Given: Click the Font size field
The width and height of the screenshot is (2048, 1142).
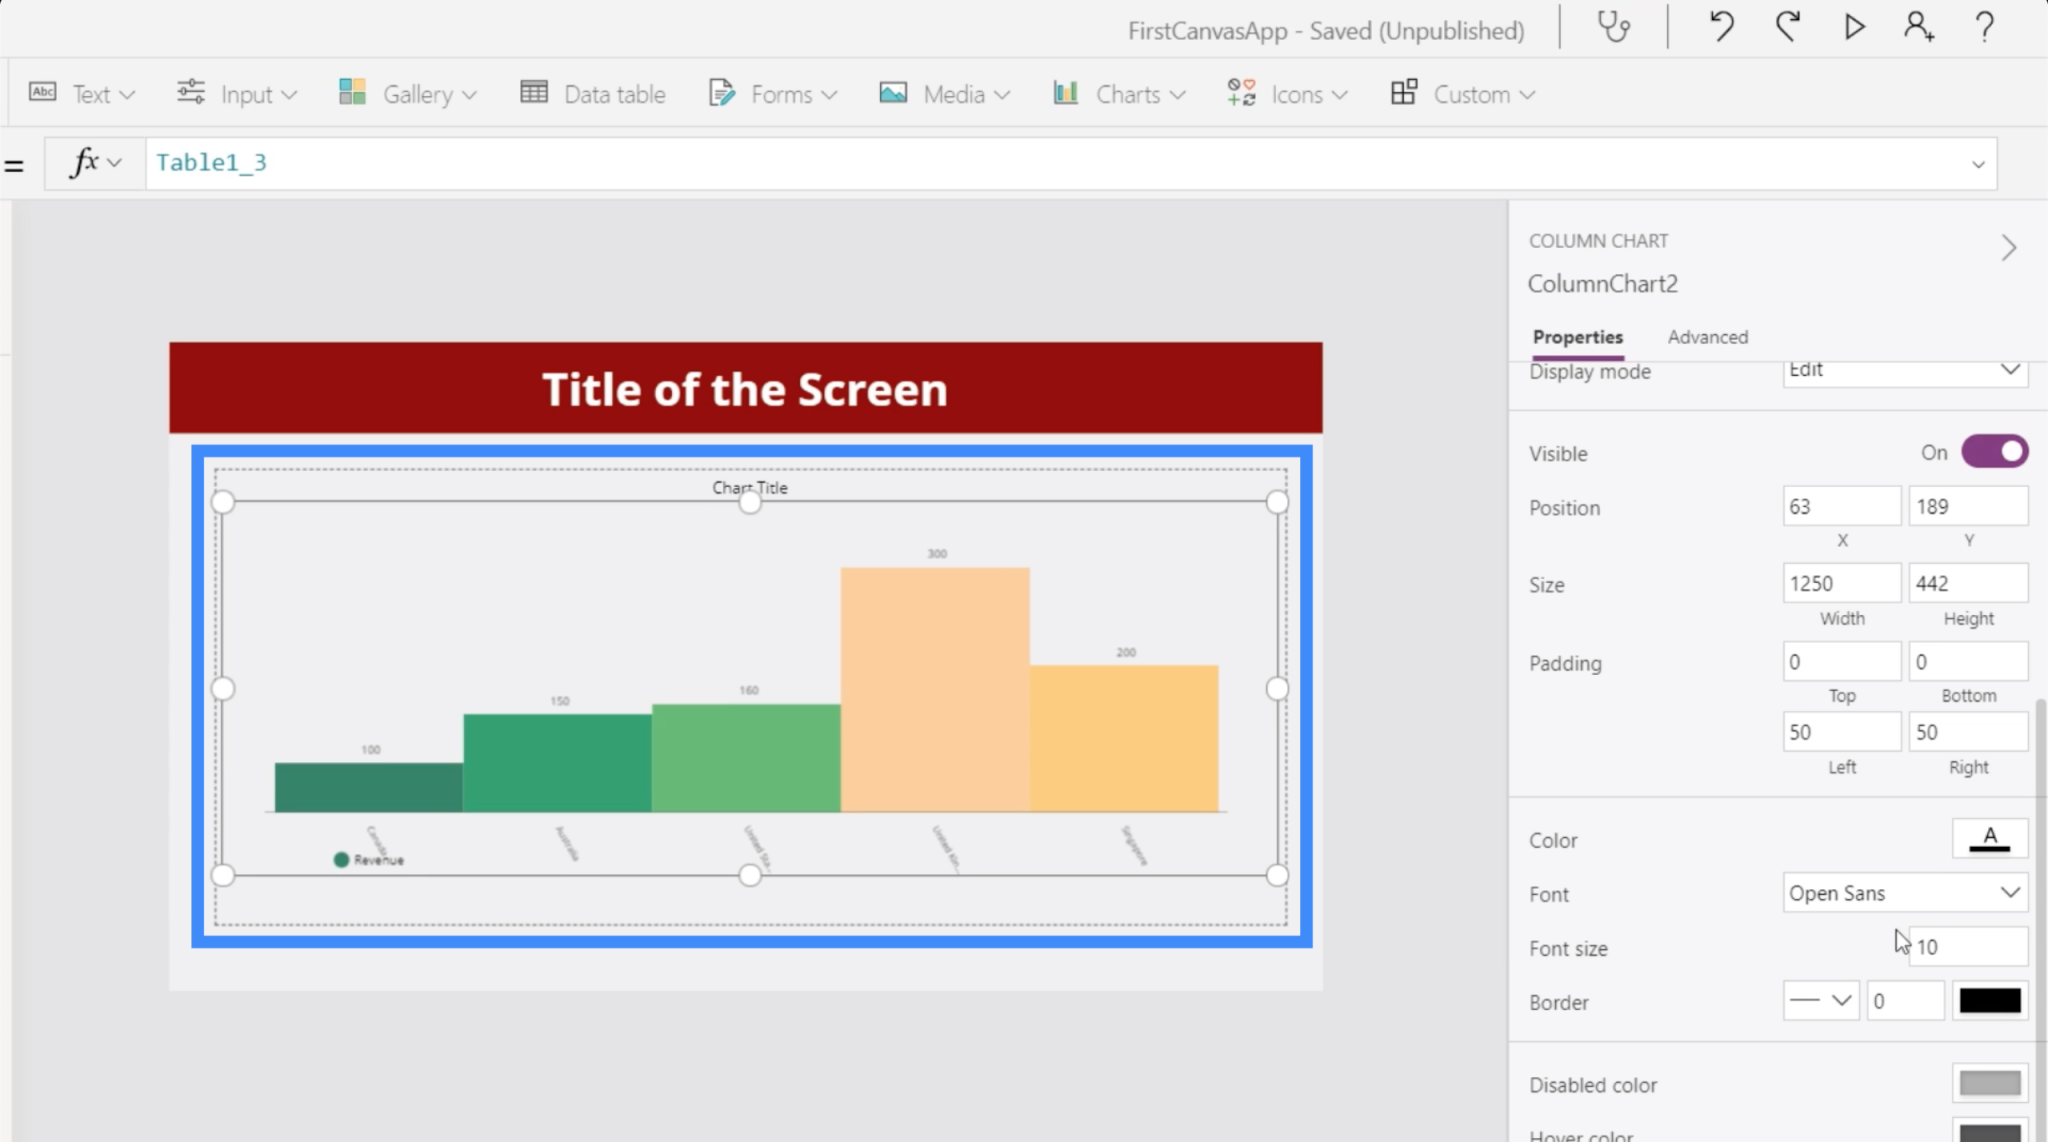Looking at the screenshot, I should tap(1968, 947).
